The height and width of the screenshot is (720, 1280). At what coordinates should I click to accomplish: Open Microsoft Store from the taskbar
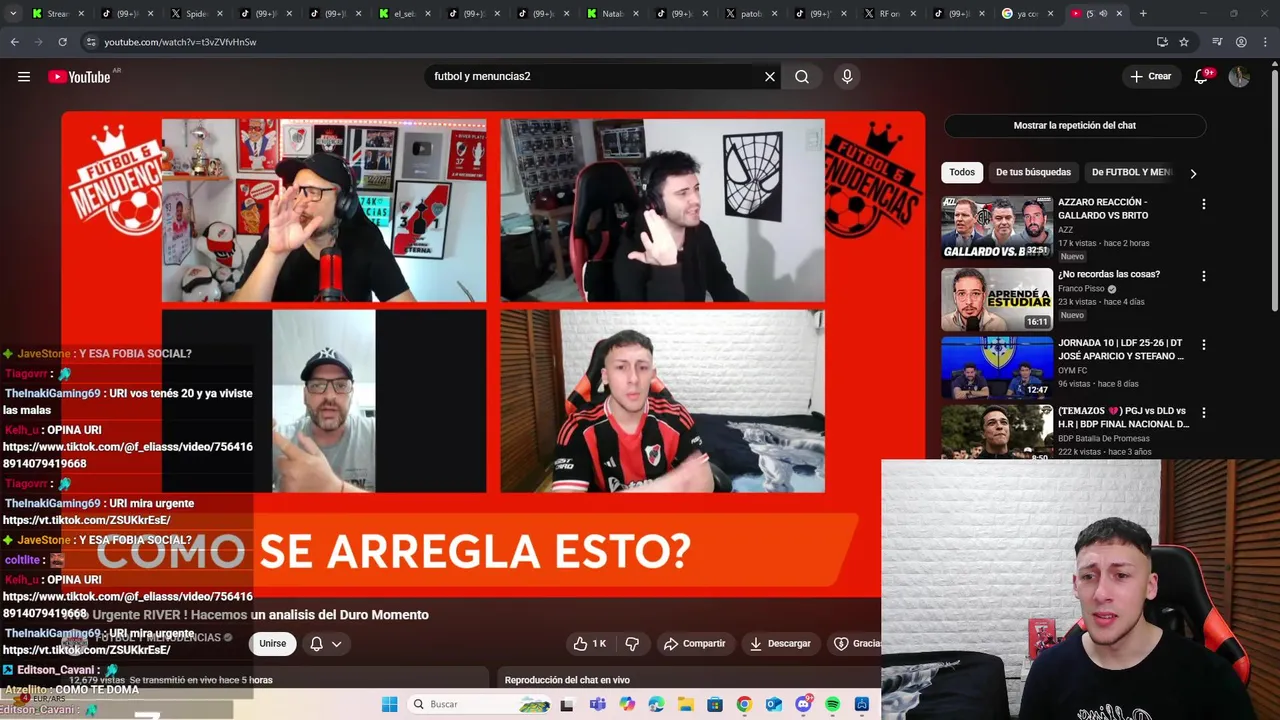pyautogui.click(x=715, y=705)
